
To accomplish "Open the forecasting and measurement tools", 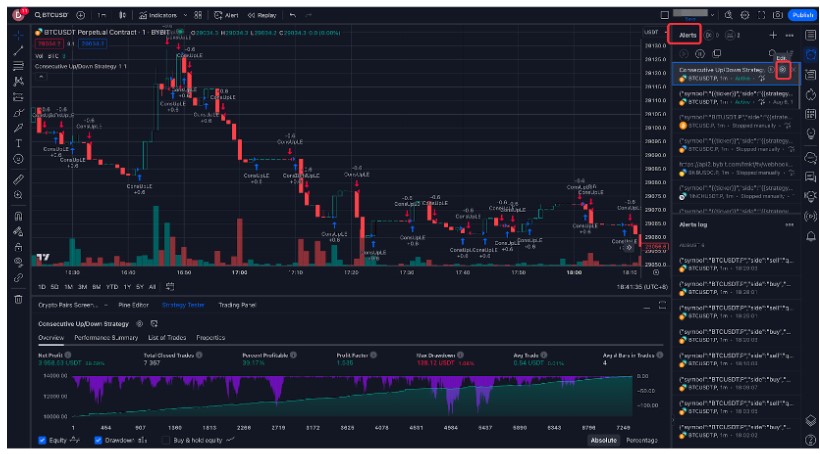I will point(18,97).
